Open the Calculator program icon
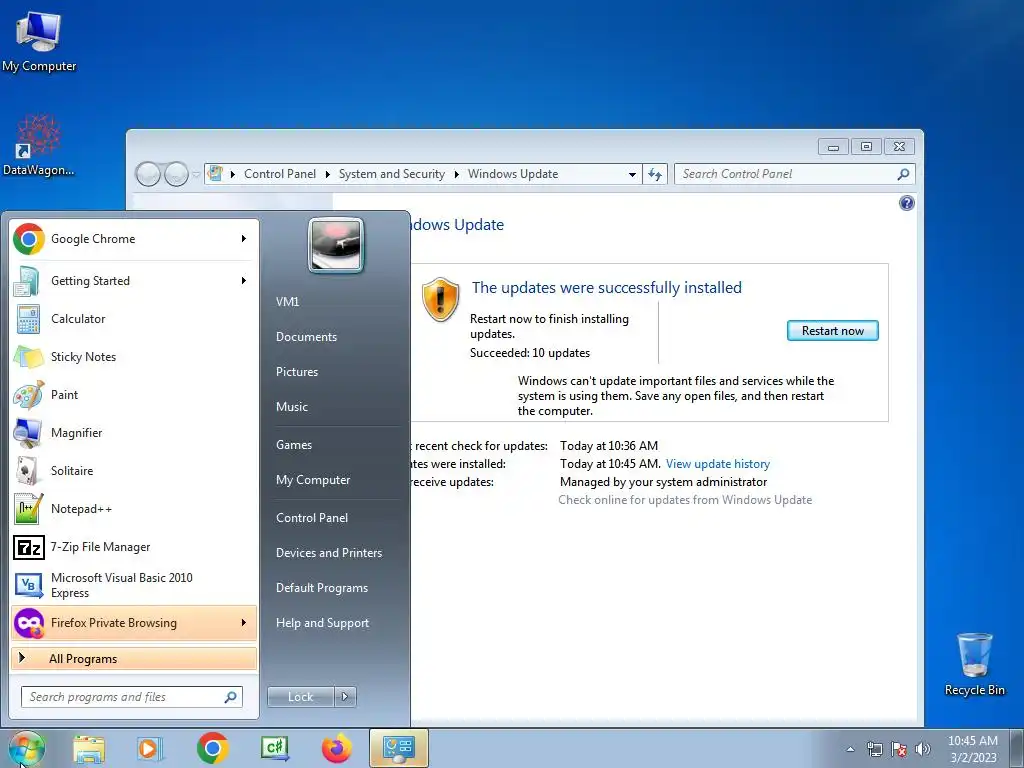 click(x=29, y=319)
